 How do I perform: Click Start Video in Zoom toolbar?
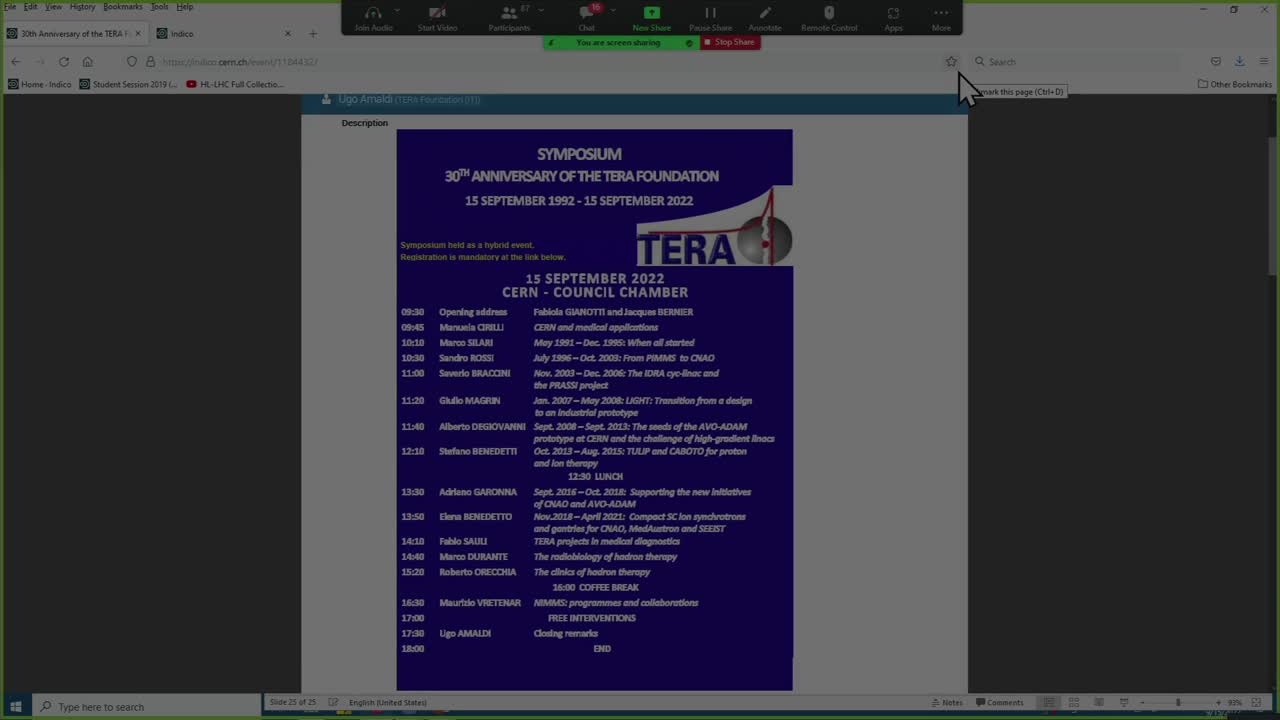(437, 18)
